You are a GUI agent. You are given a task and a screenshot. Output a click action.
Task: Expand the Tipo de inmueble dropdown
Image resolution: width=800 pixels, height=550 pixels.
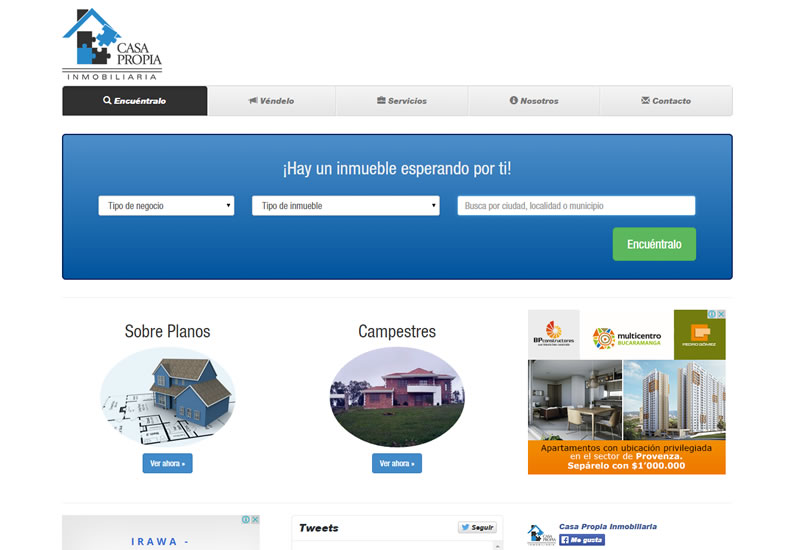click(345, 206)
